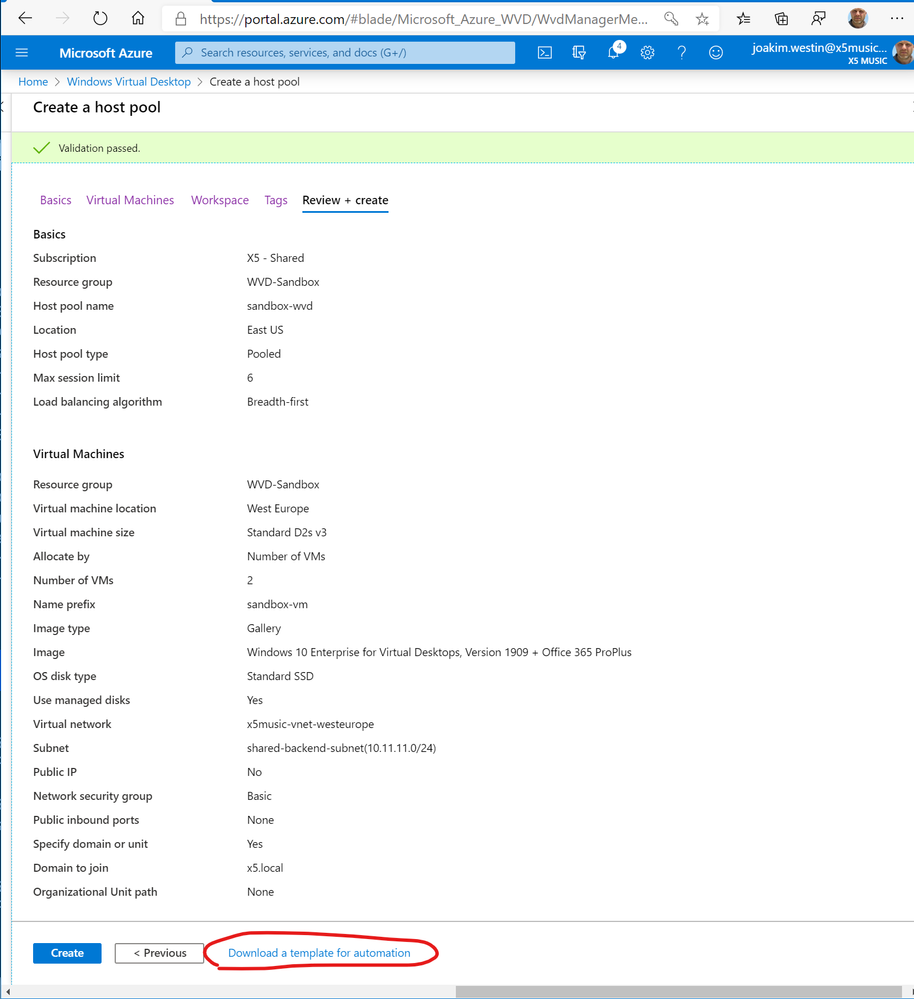Click the 'sandbox-wvd' host pool name

tap(280, 306)
